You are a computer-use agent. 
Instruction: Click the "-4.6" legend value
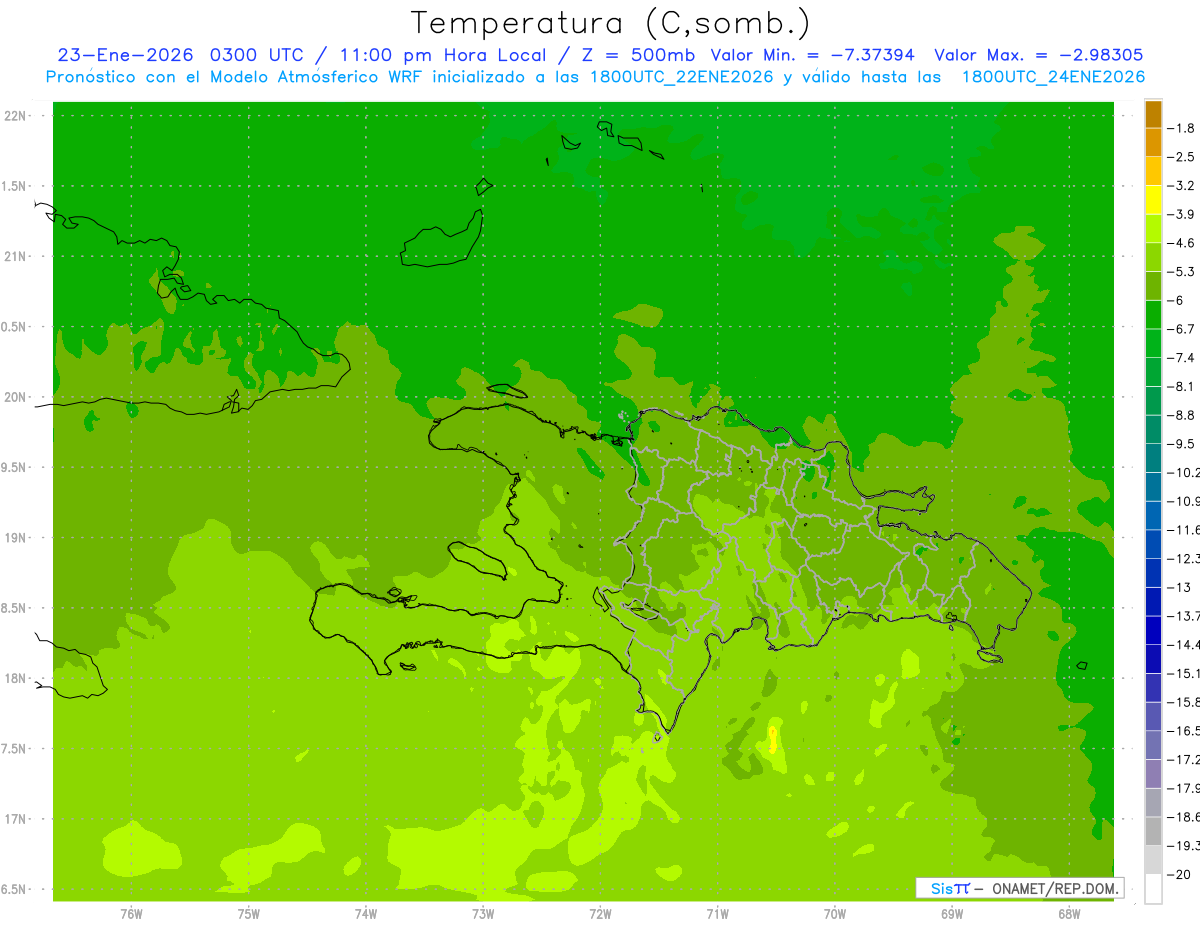click(x=1181, y=243)
